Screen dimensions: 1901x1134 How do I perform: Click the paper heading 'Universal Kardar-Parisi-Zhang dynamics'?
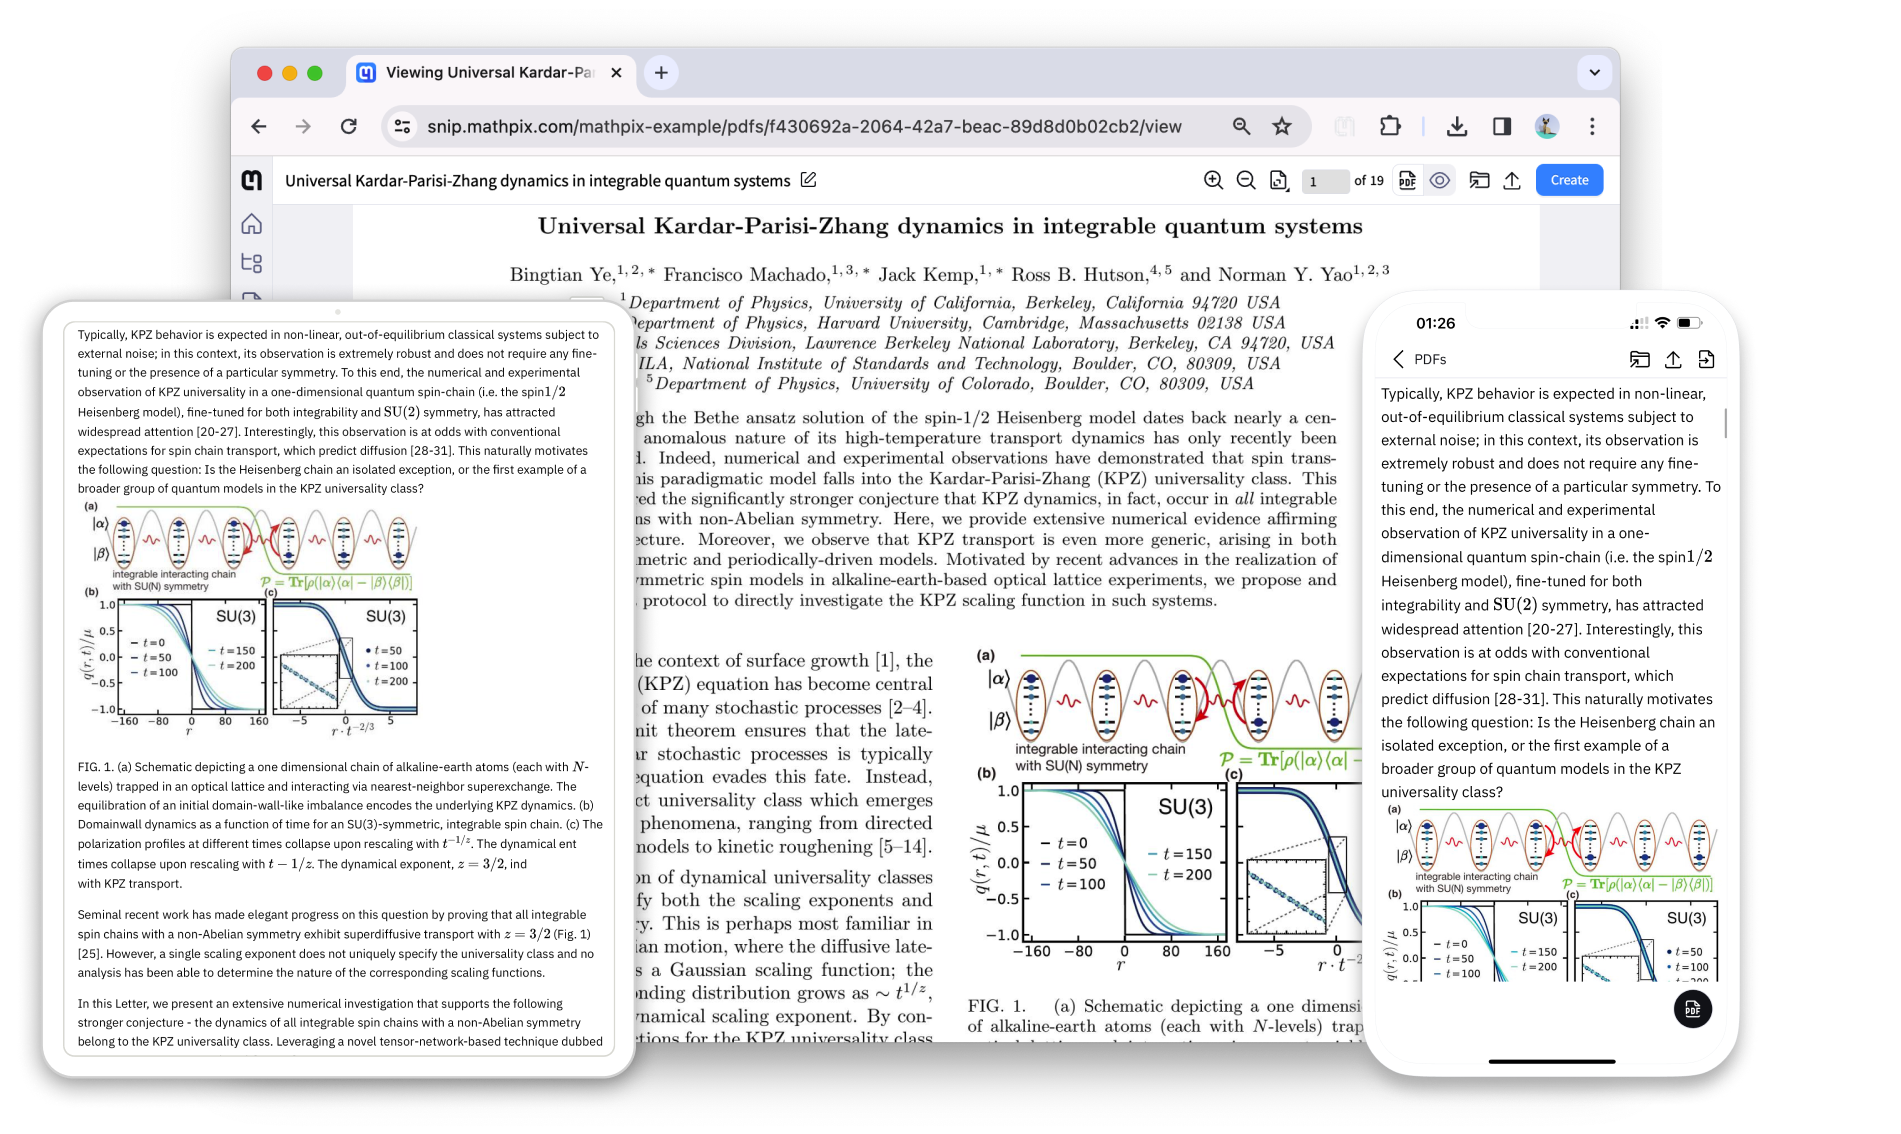click(x=950, y=226)
